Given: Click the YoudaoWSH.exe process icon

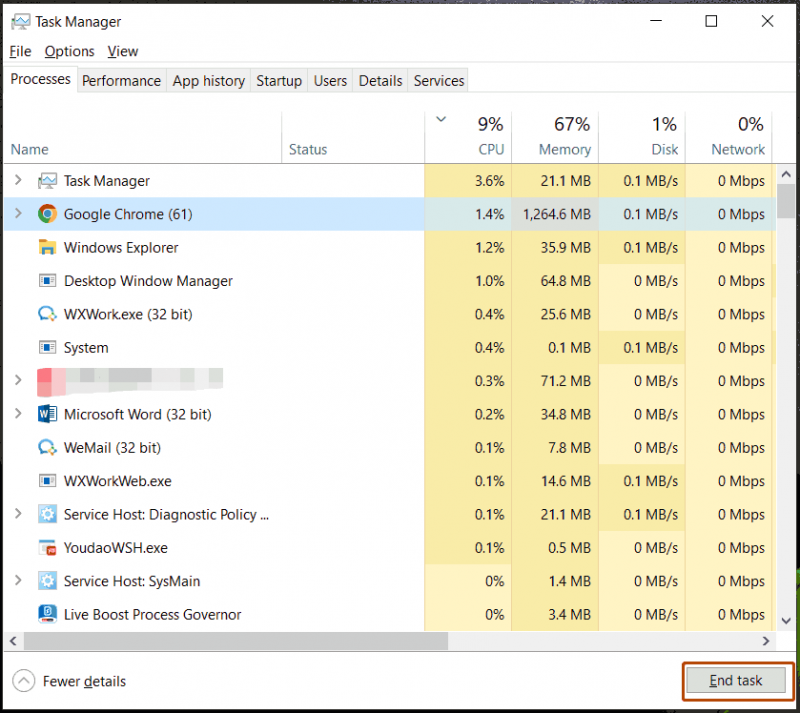Looking at the screenshot, I should coord(47,548).
